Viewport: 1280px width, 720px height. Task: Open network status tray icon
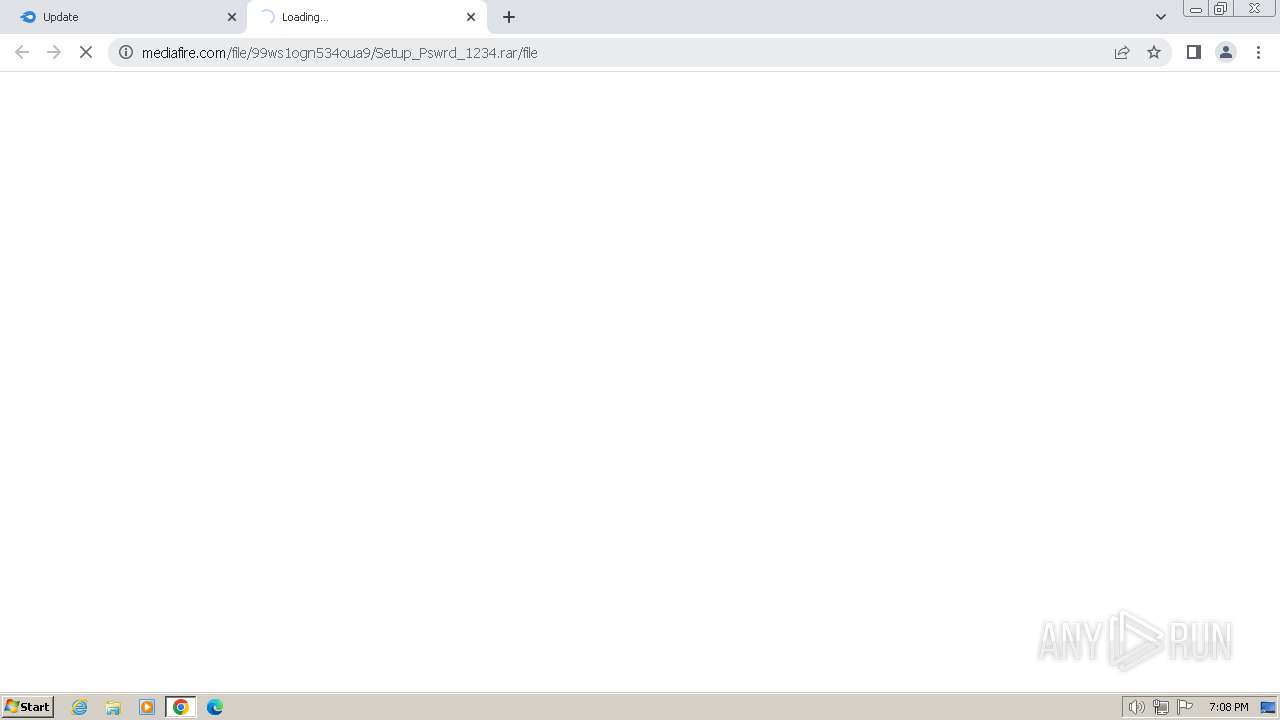(x=1161, y=707)
